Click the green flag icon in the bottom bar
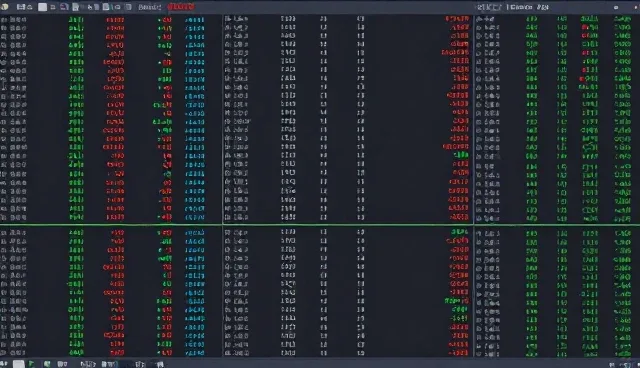 point(31,364)
